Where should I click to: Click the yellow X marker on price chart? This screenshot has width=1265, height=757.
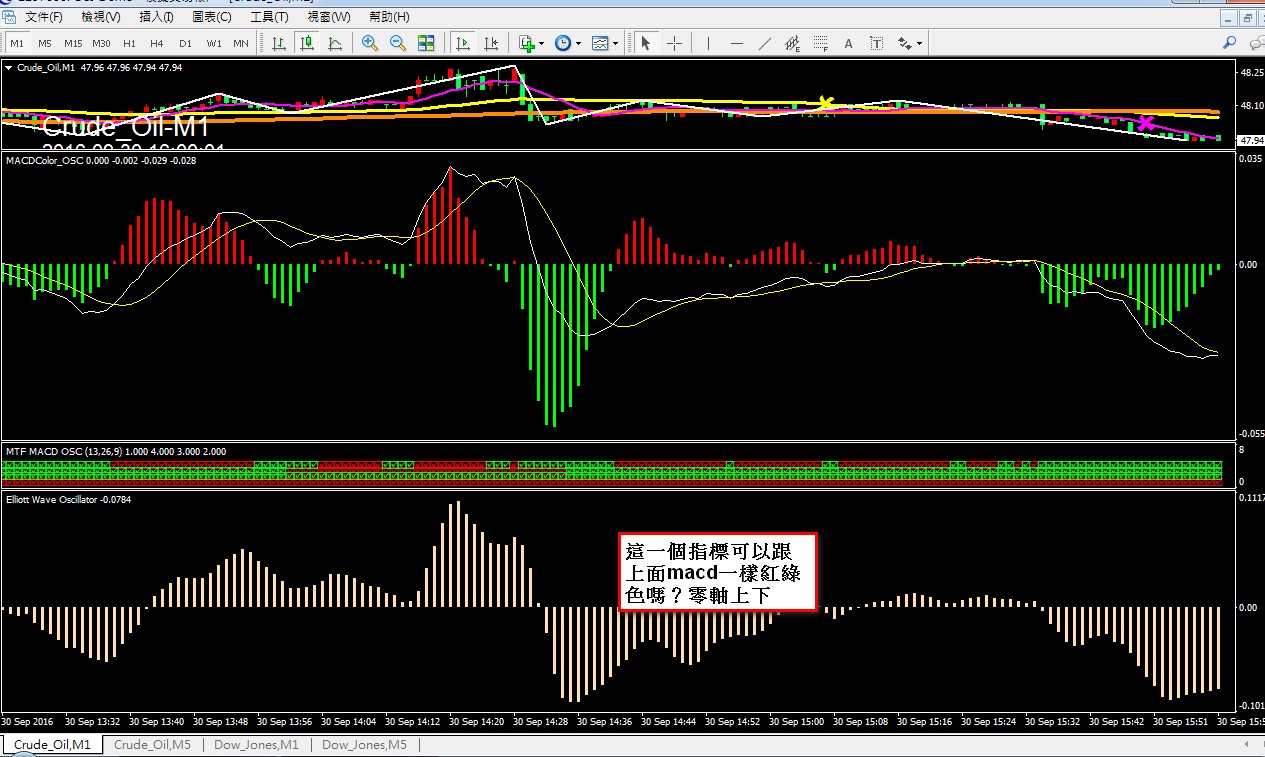click(826, 103)
